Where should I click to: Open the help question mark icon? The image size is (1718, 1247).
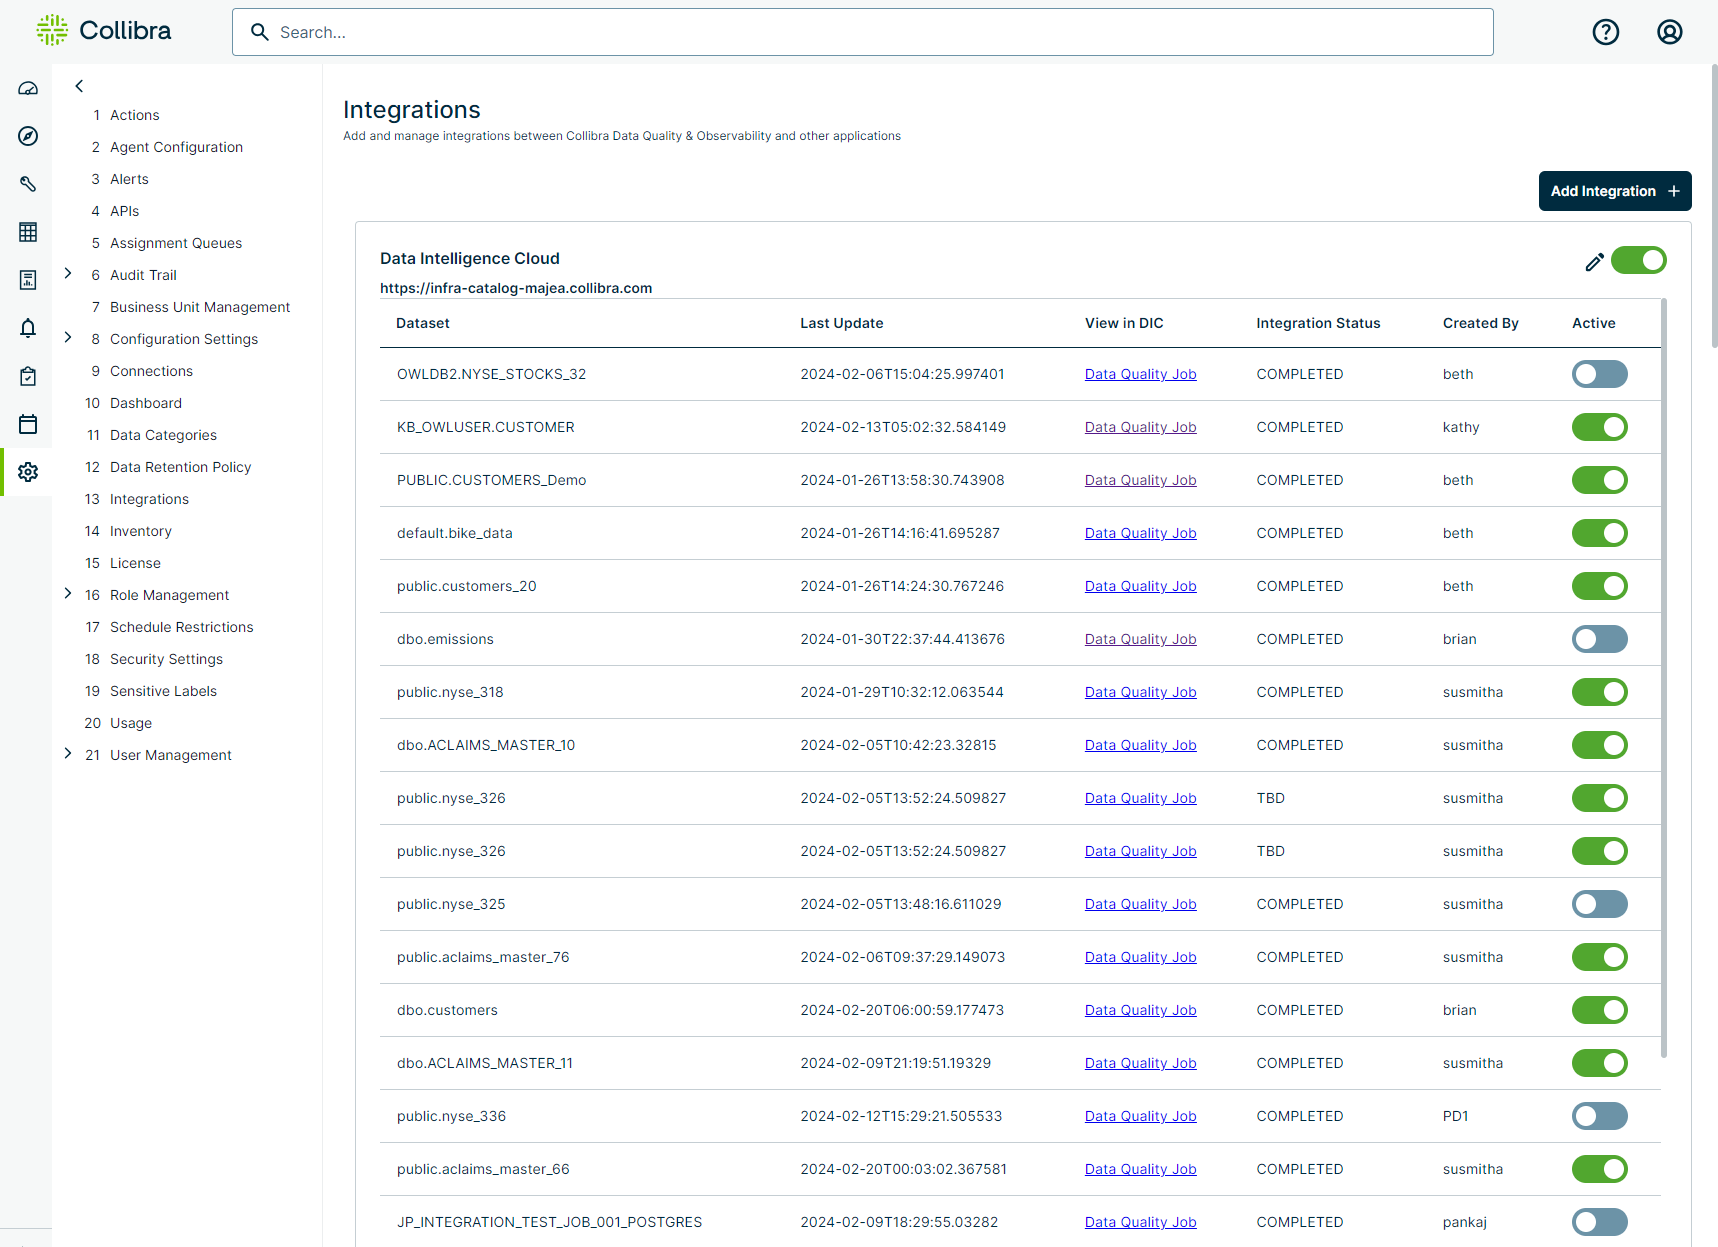[x=1605, y=32]
